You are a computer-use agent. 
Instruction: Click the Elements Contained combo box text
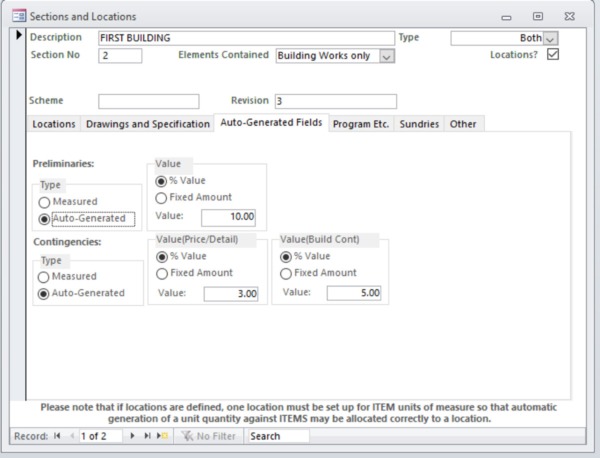click(328, 56)
